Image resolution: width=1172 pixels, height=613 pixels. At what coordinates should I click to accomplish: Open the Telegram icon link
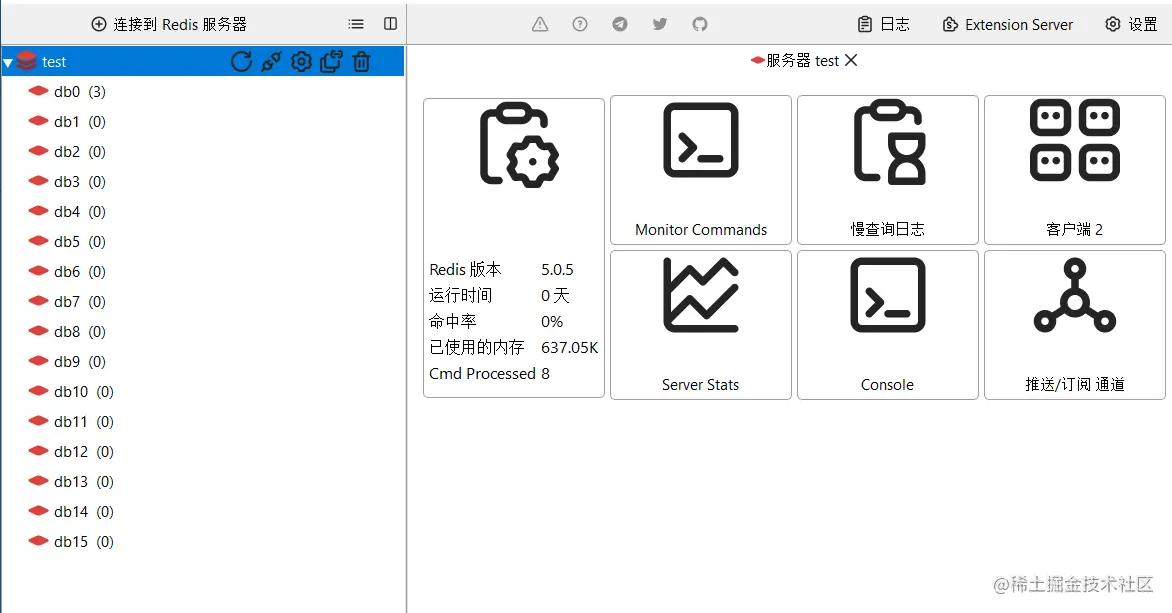point(620,24)
